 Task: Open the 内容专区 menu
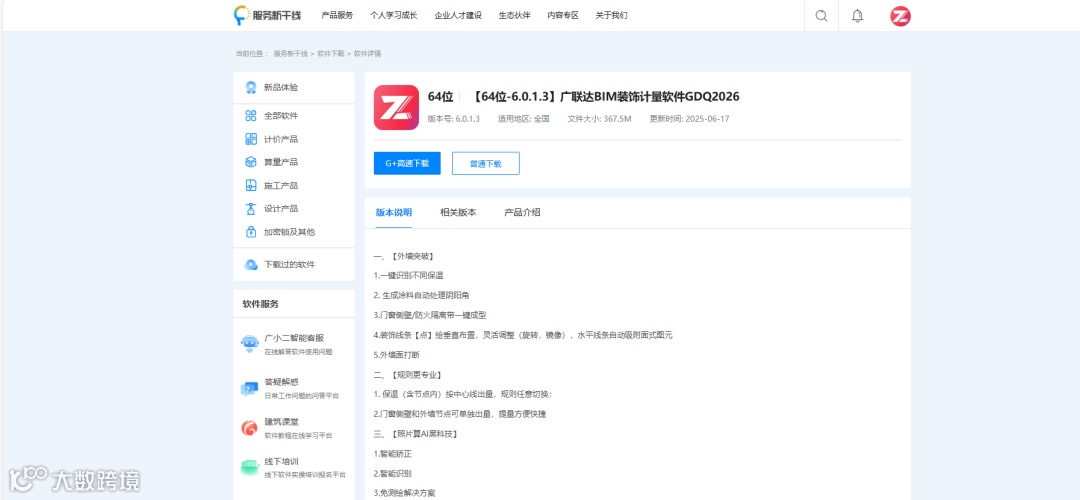pos(563,15)
